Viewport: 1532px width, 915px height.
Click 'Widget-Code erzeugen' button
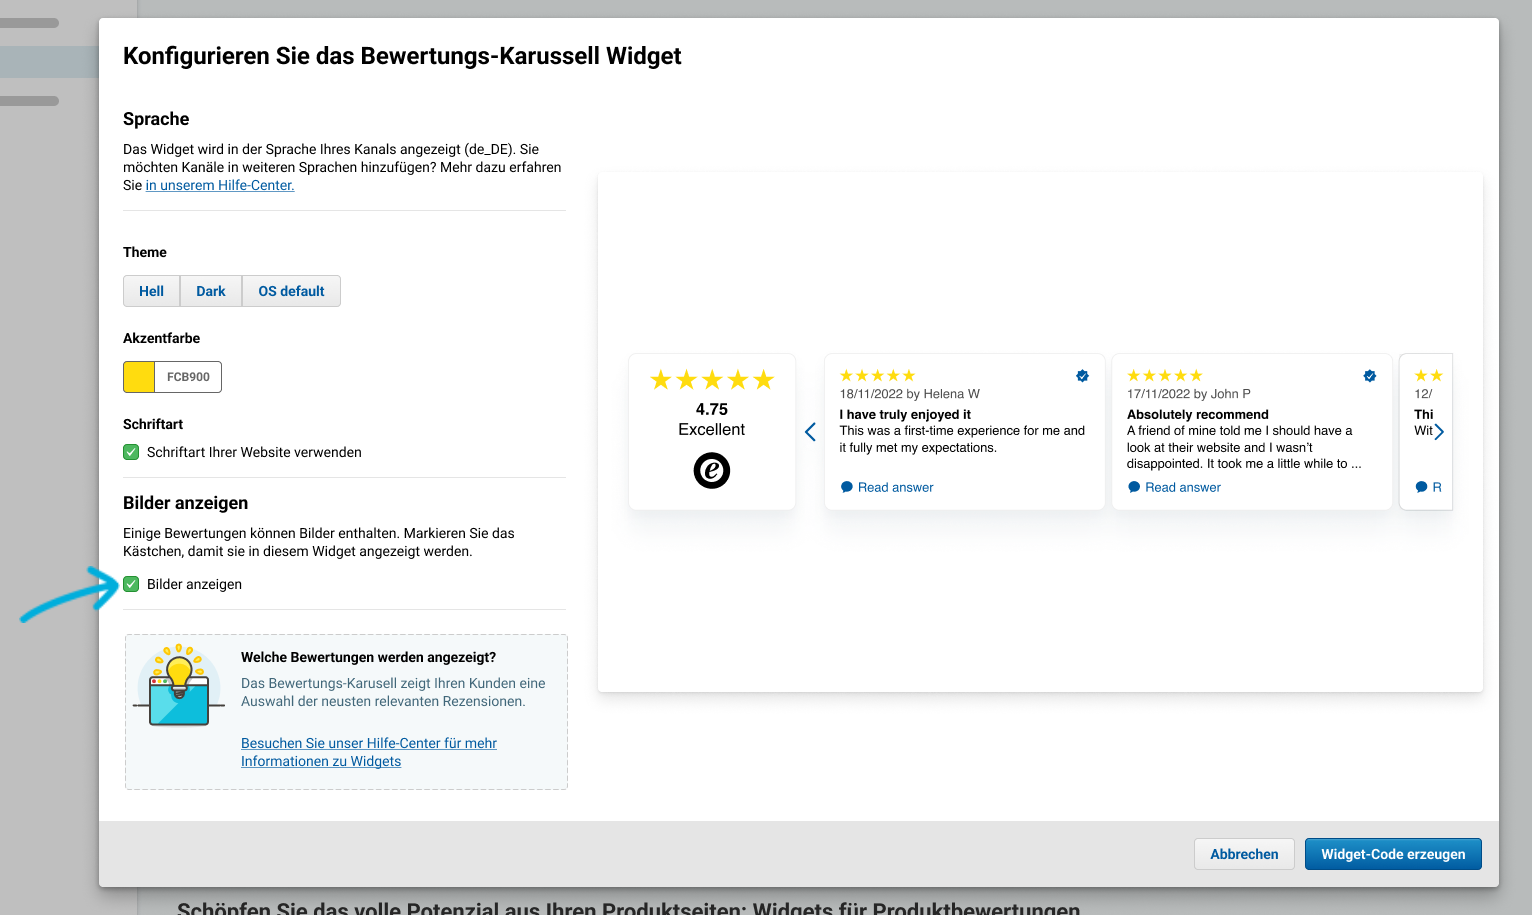pos(1393,854)
